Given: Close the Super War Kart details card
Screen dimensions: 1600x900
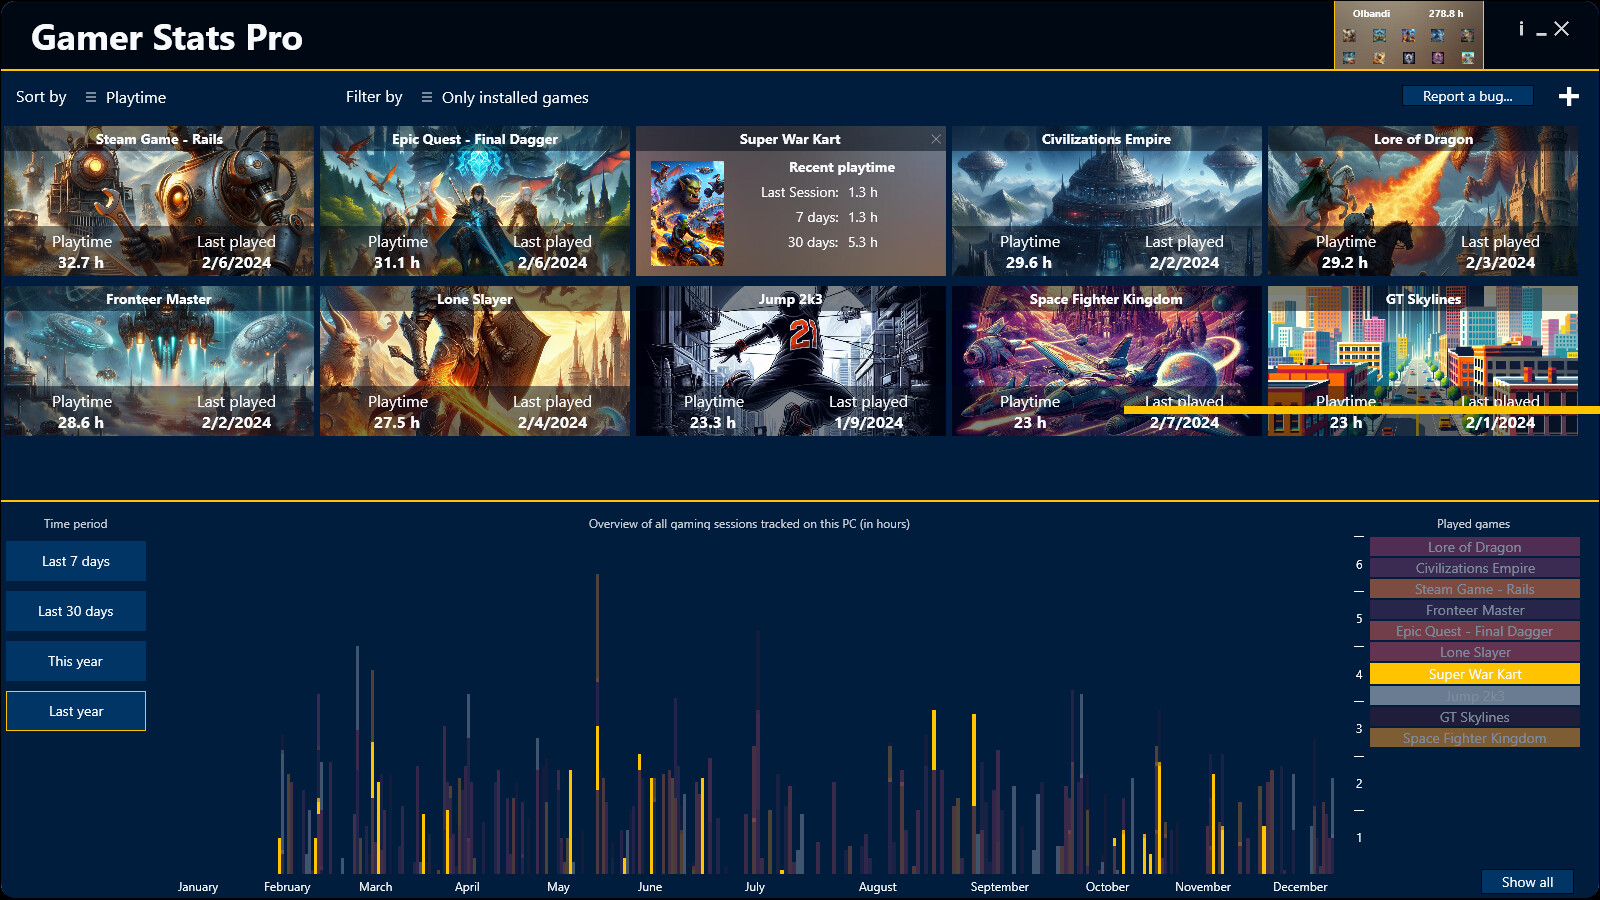Looking at the screenshot, I should point(936,139).
